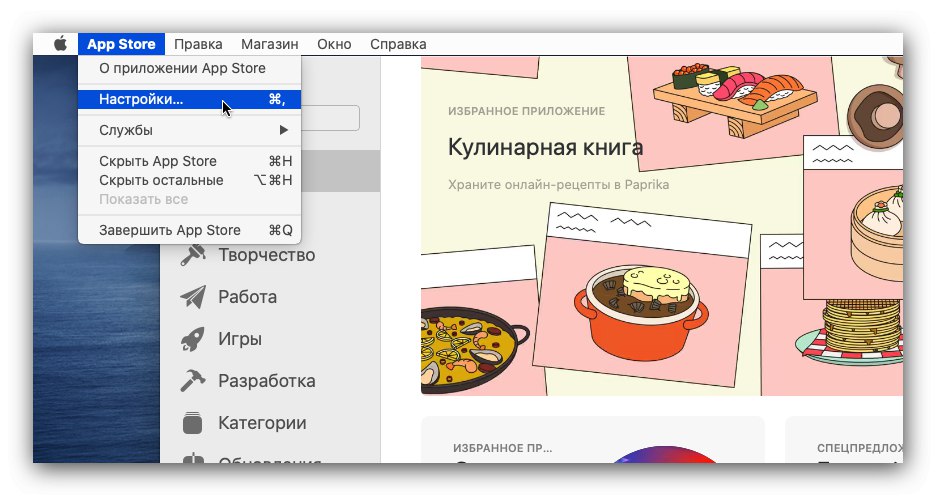Open the Кулинарная книга featured banner
Image resolution: width=936 pixels, height=496 pixels.
[661, 226]
